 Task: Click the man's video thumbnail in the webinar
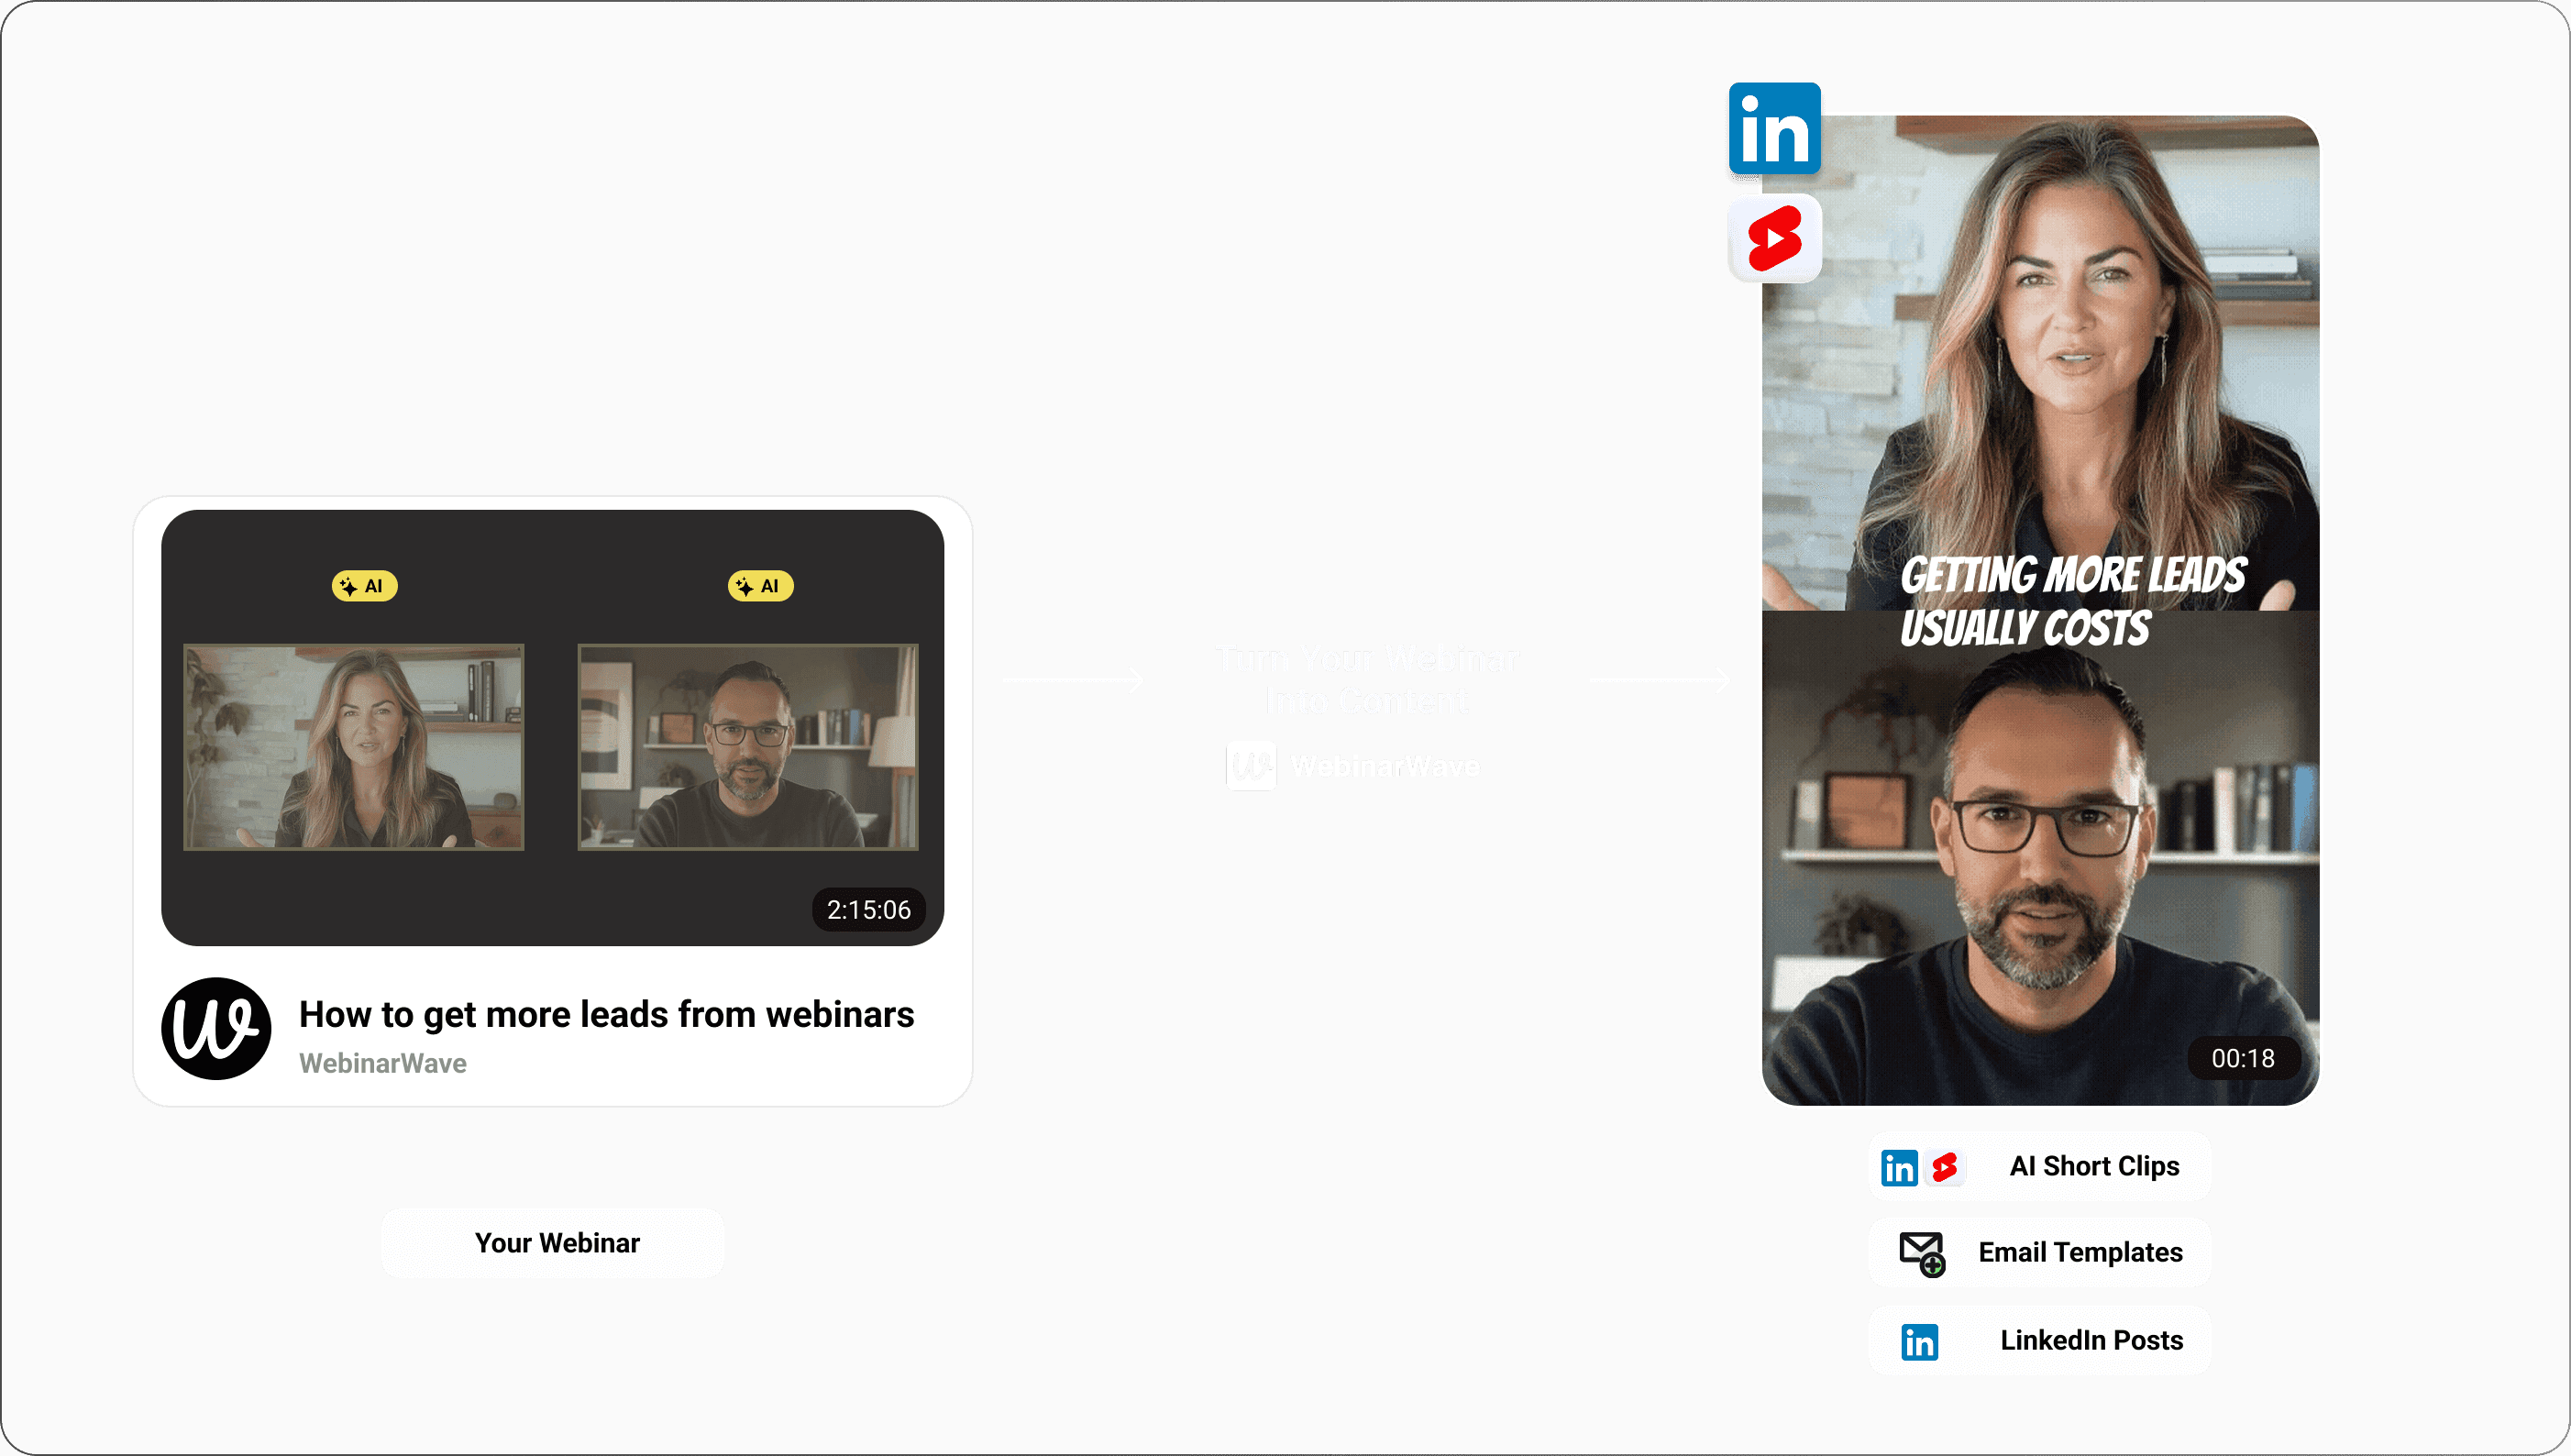pyautogui.click(x=748, y=747)
